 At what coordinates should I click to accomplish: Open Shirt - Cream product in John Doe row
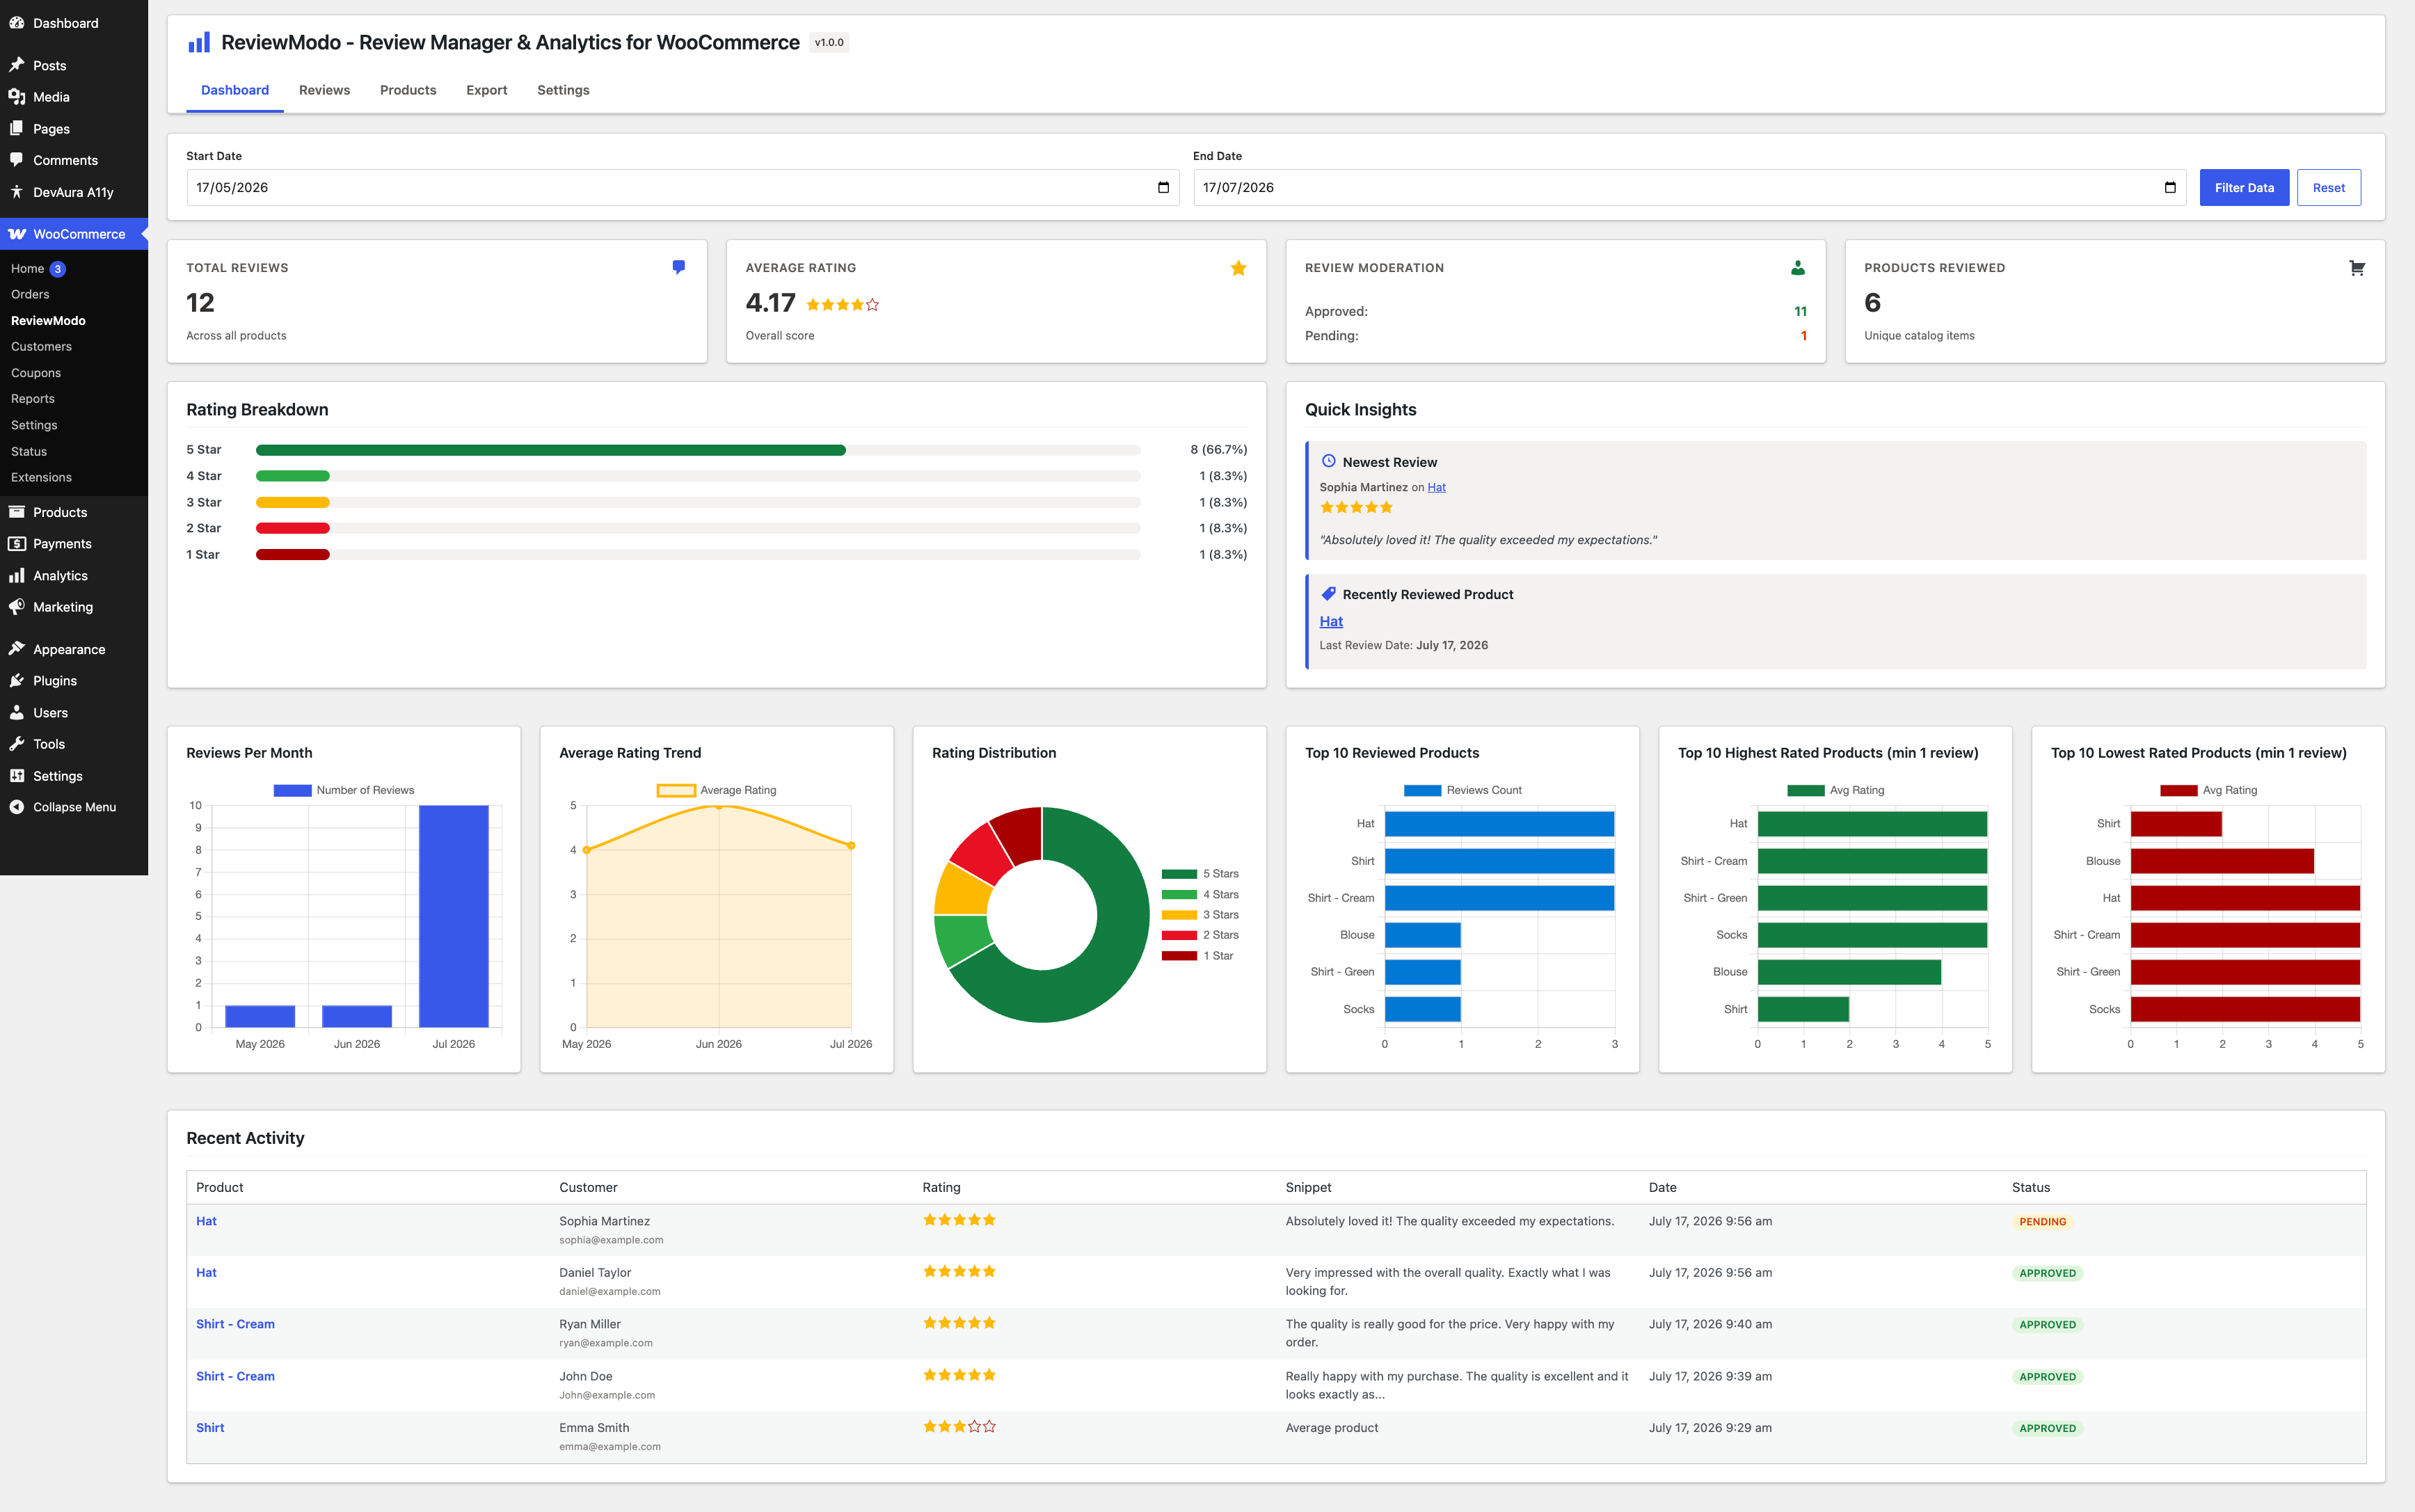[x=235, y=1376]
